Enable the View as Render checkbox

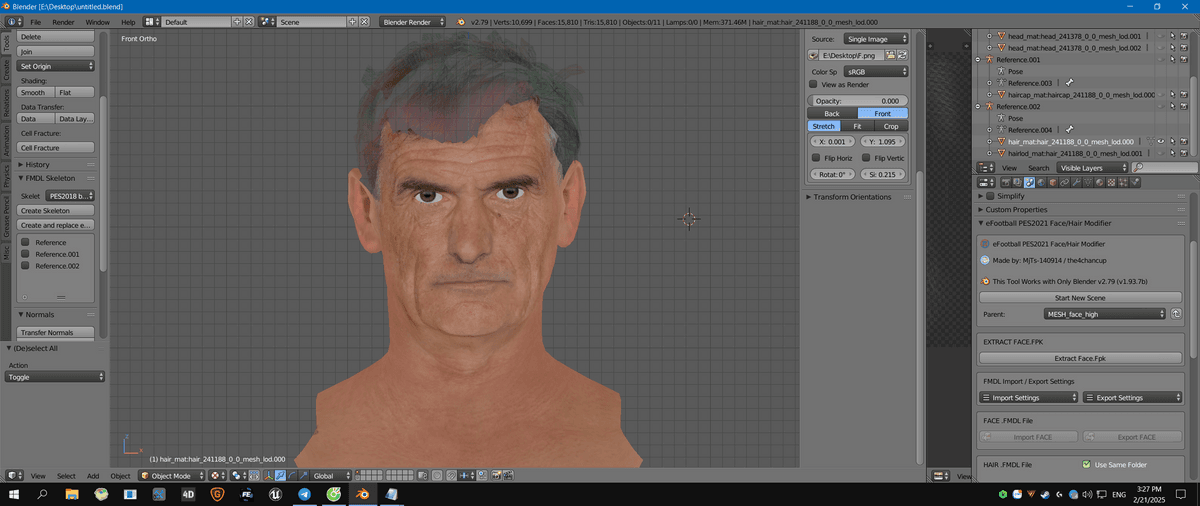[814, 85]
